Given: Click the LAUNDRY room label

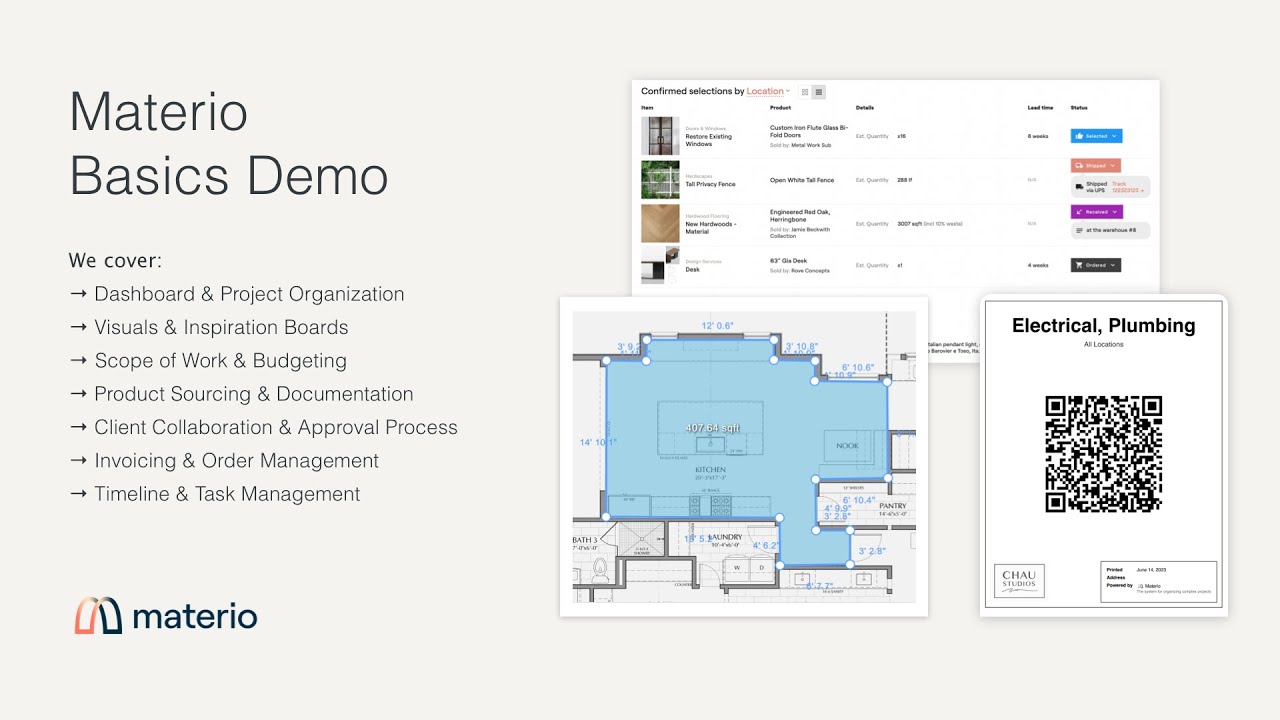Looking at the screenshot, I should [727, 537].
